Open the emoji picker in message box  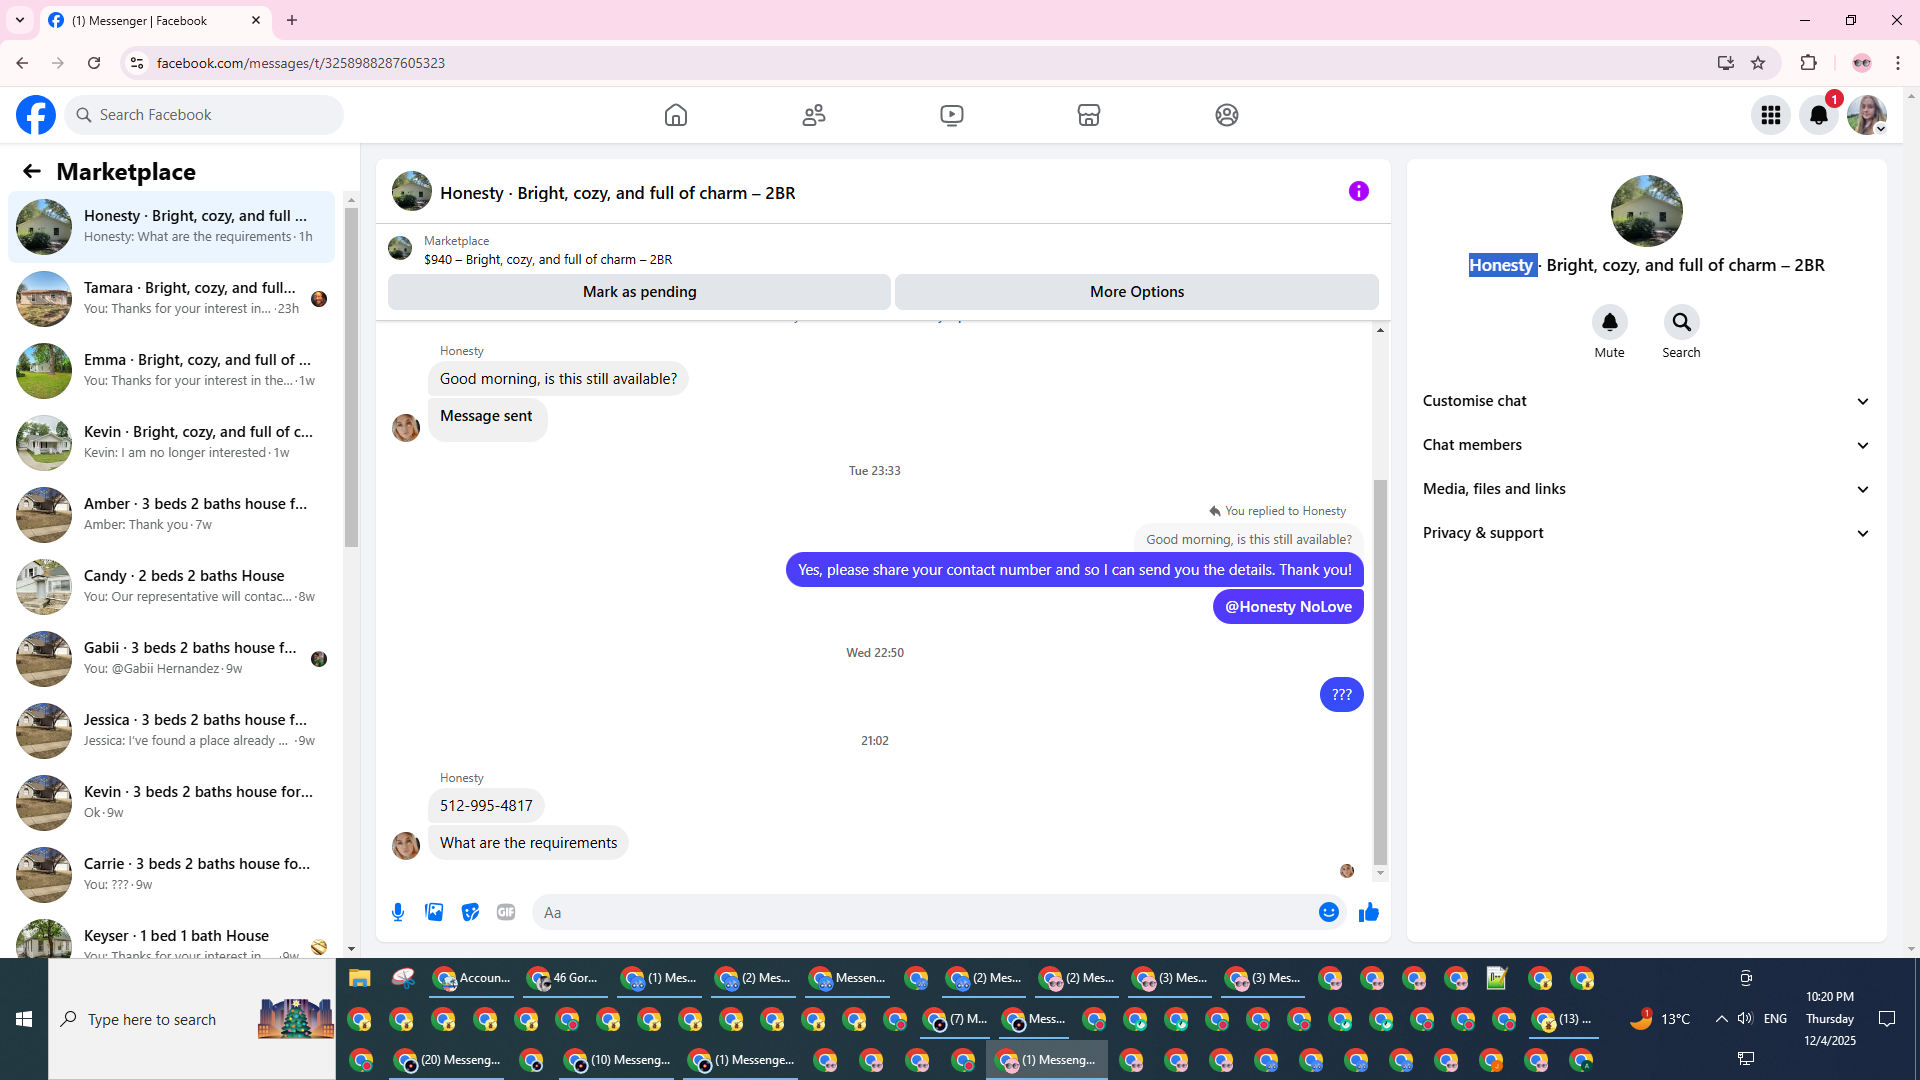pos(1328,912)
